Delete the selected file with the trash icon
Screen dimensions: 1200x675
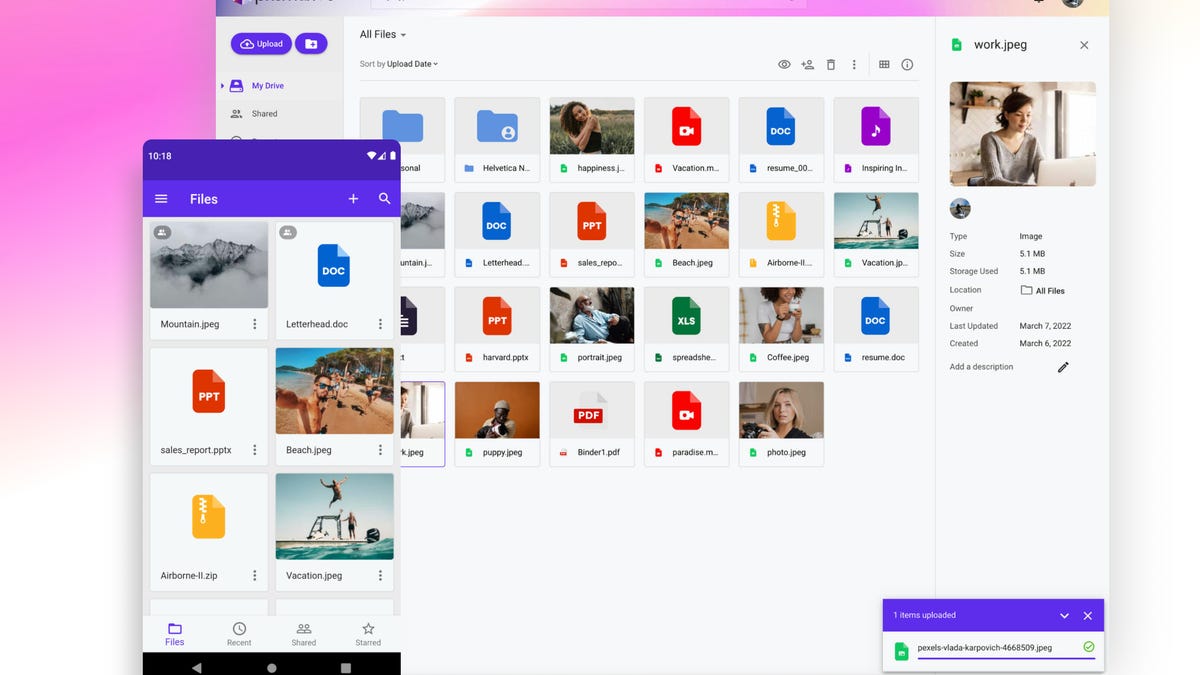point(831,65)
